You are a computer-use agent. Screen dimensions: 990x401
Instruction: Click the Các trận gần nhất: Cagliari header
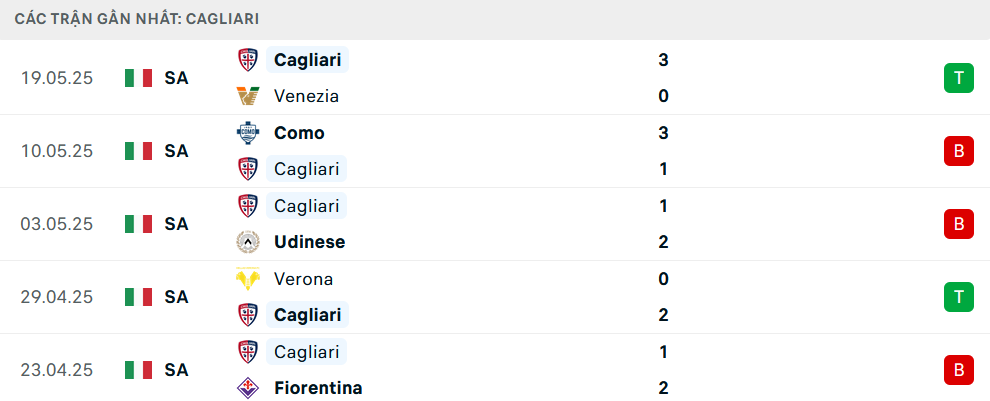[137, 19]
